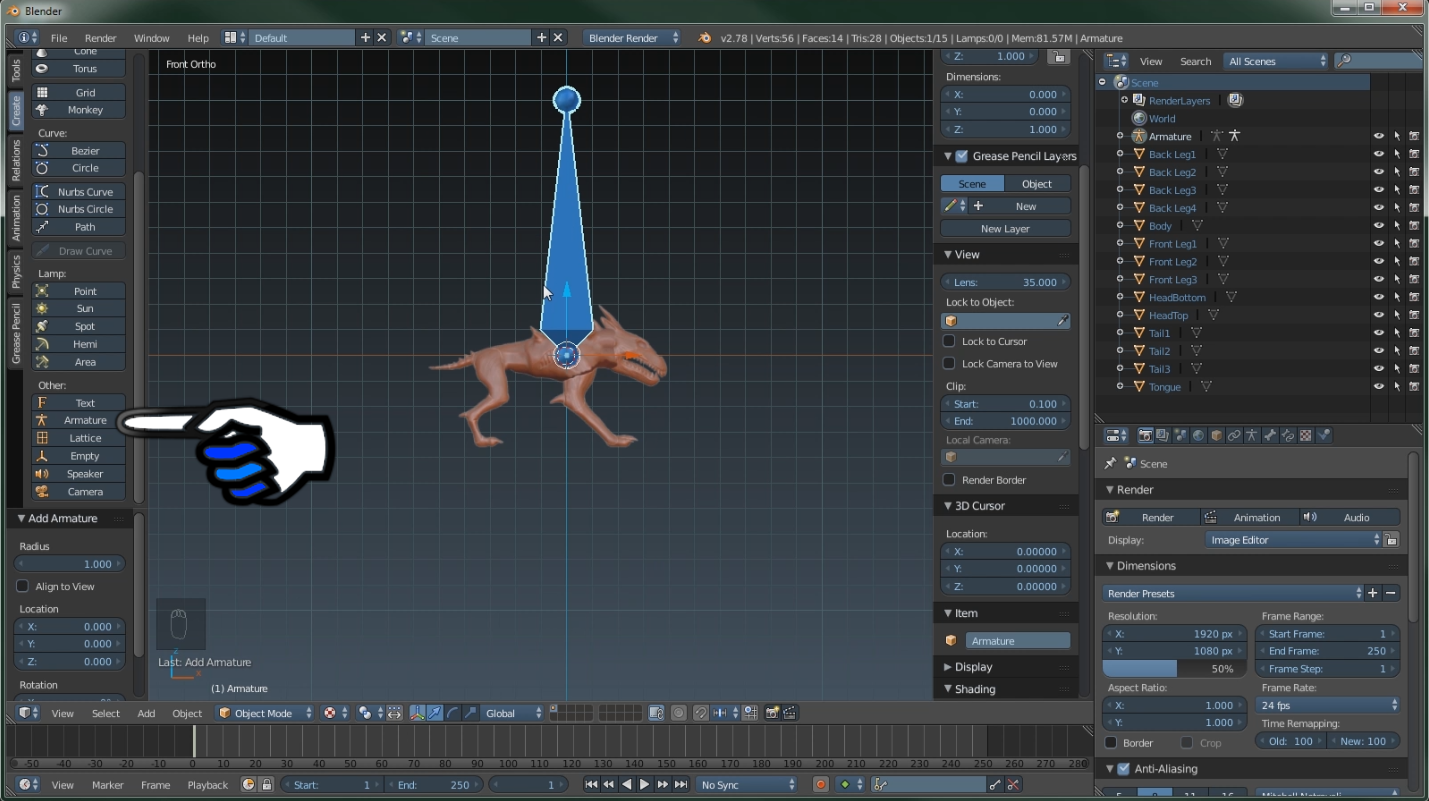
Task: Toggle the Anti-Aliasing checkbox
Action: tap(1125, 769)
